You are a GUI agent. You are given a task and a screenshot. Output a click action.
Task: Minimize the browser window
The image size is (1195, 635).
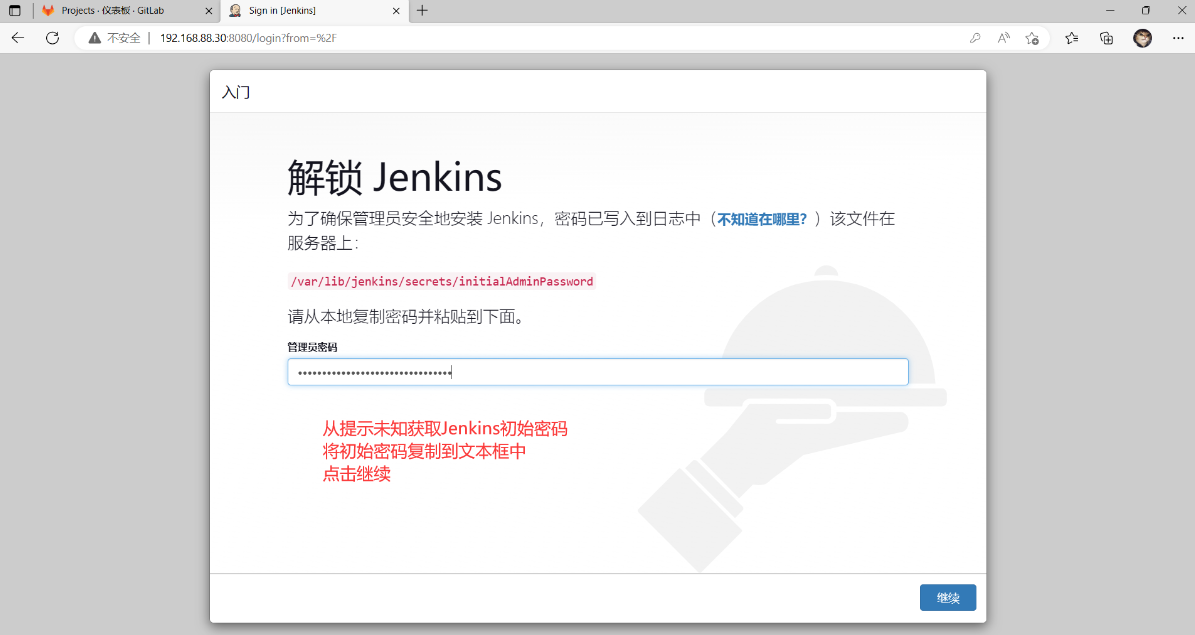pos(1110,11)
